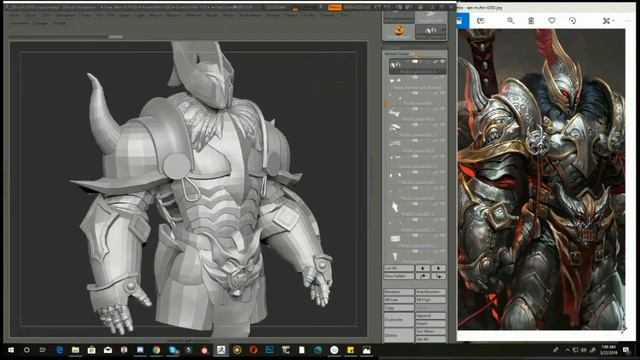This screenshot has height=360, width=640.
Task: Select the previous subtool with up arrow
Action: (x=422, y=268)
